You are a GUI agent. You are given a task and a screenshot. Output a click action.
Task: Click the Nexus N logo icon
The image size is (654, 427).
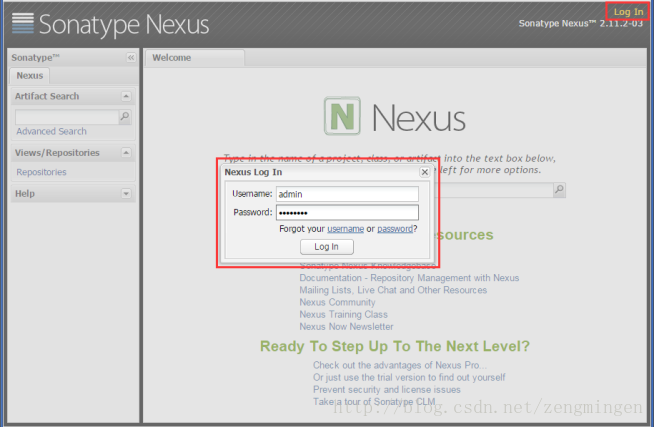click(x=342, y=116)
